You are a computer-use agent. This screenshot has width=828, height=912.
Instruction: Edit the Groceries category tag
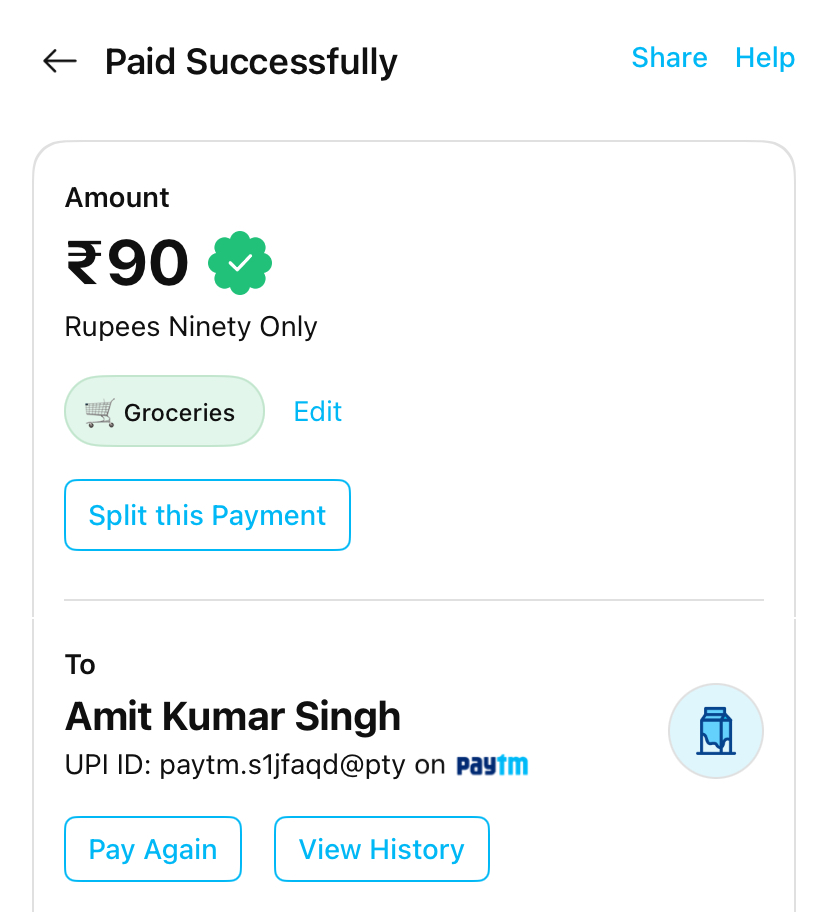(x=318, y=412)
